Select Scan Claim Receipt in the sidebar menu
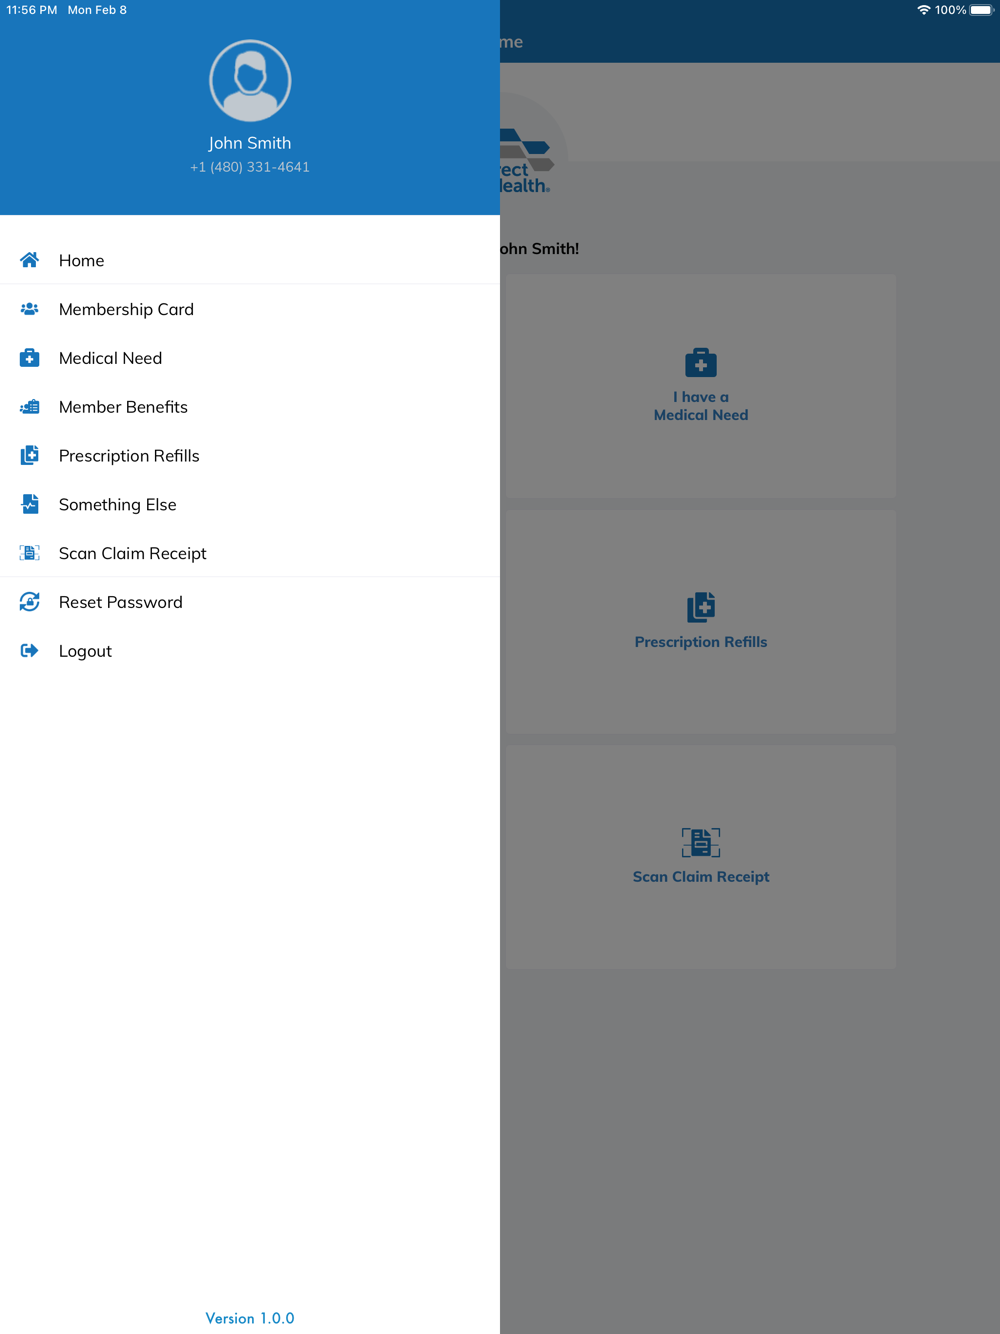The image size is (1000, 1334). point(250,553)
